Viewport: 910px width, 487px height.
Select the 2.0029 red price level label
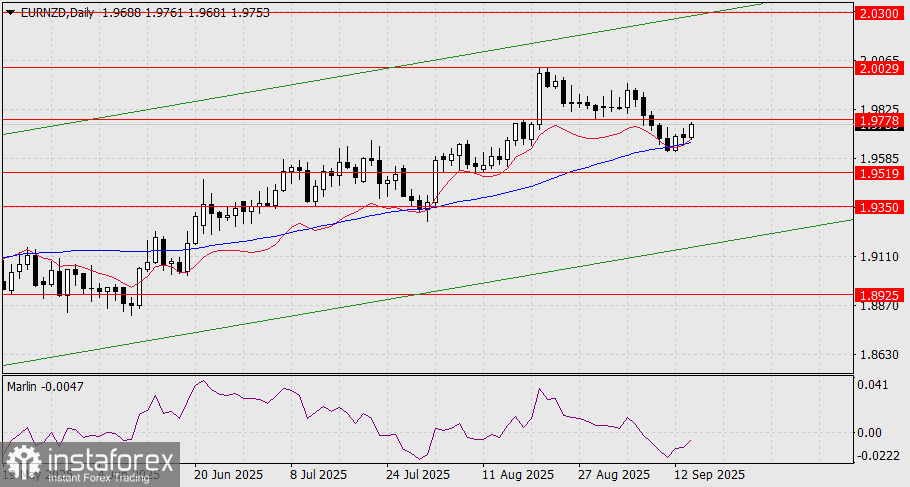coord(879,68)
